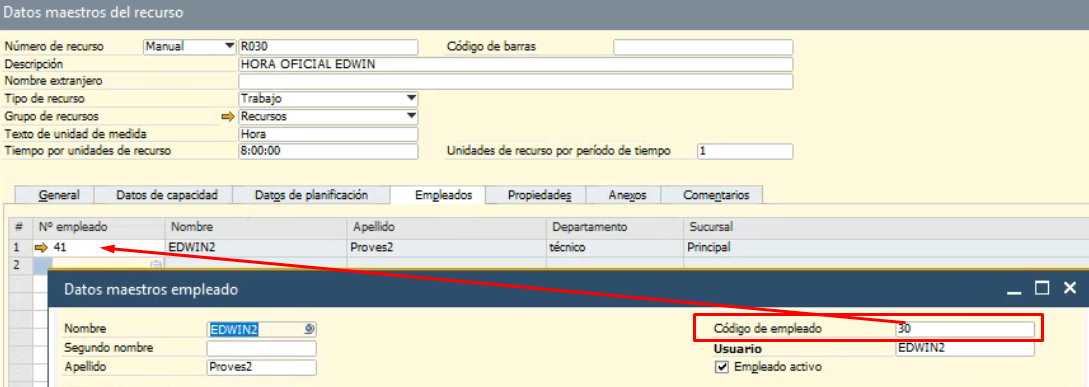The image size is (1089, 387).
Task: Click lookup icon in Nombre field EDWIN2
Action: 309,329
